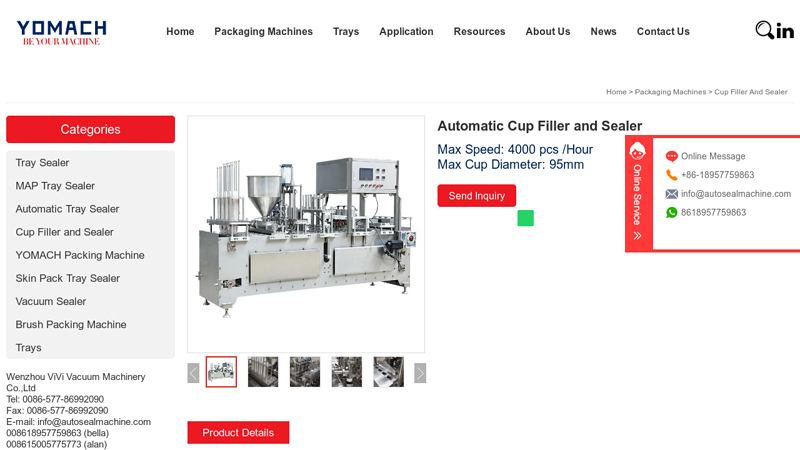Open the Resources menu item

[480, 32]
